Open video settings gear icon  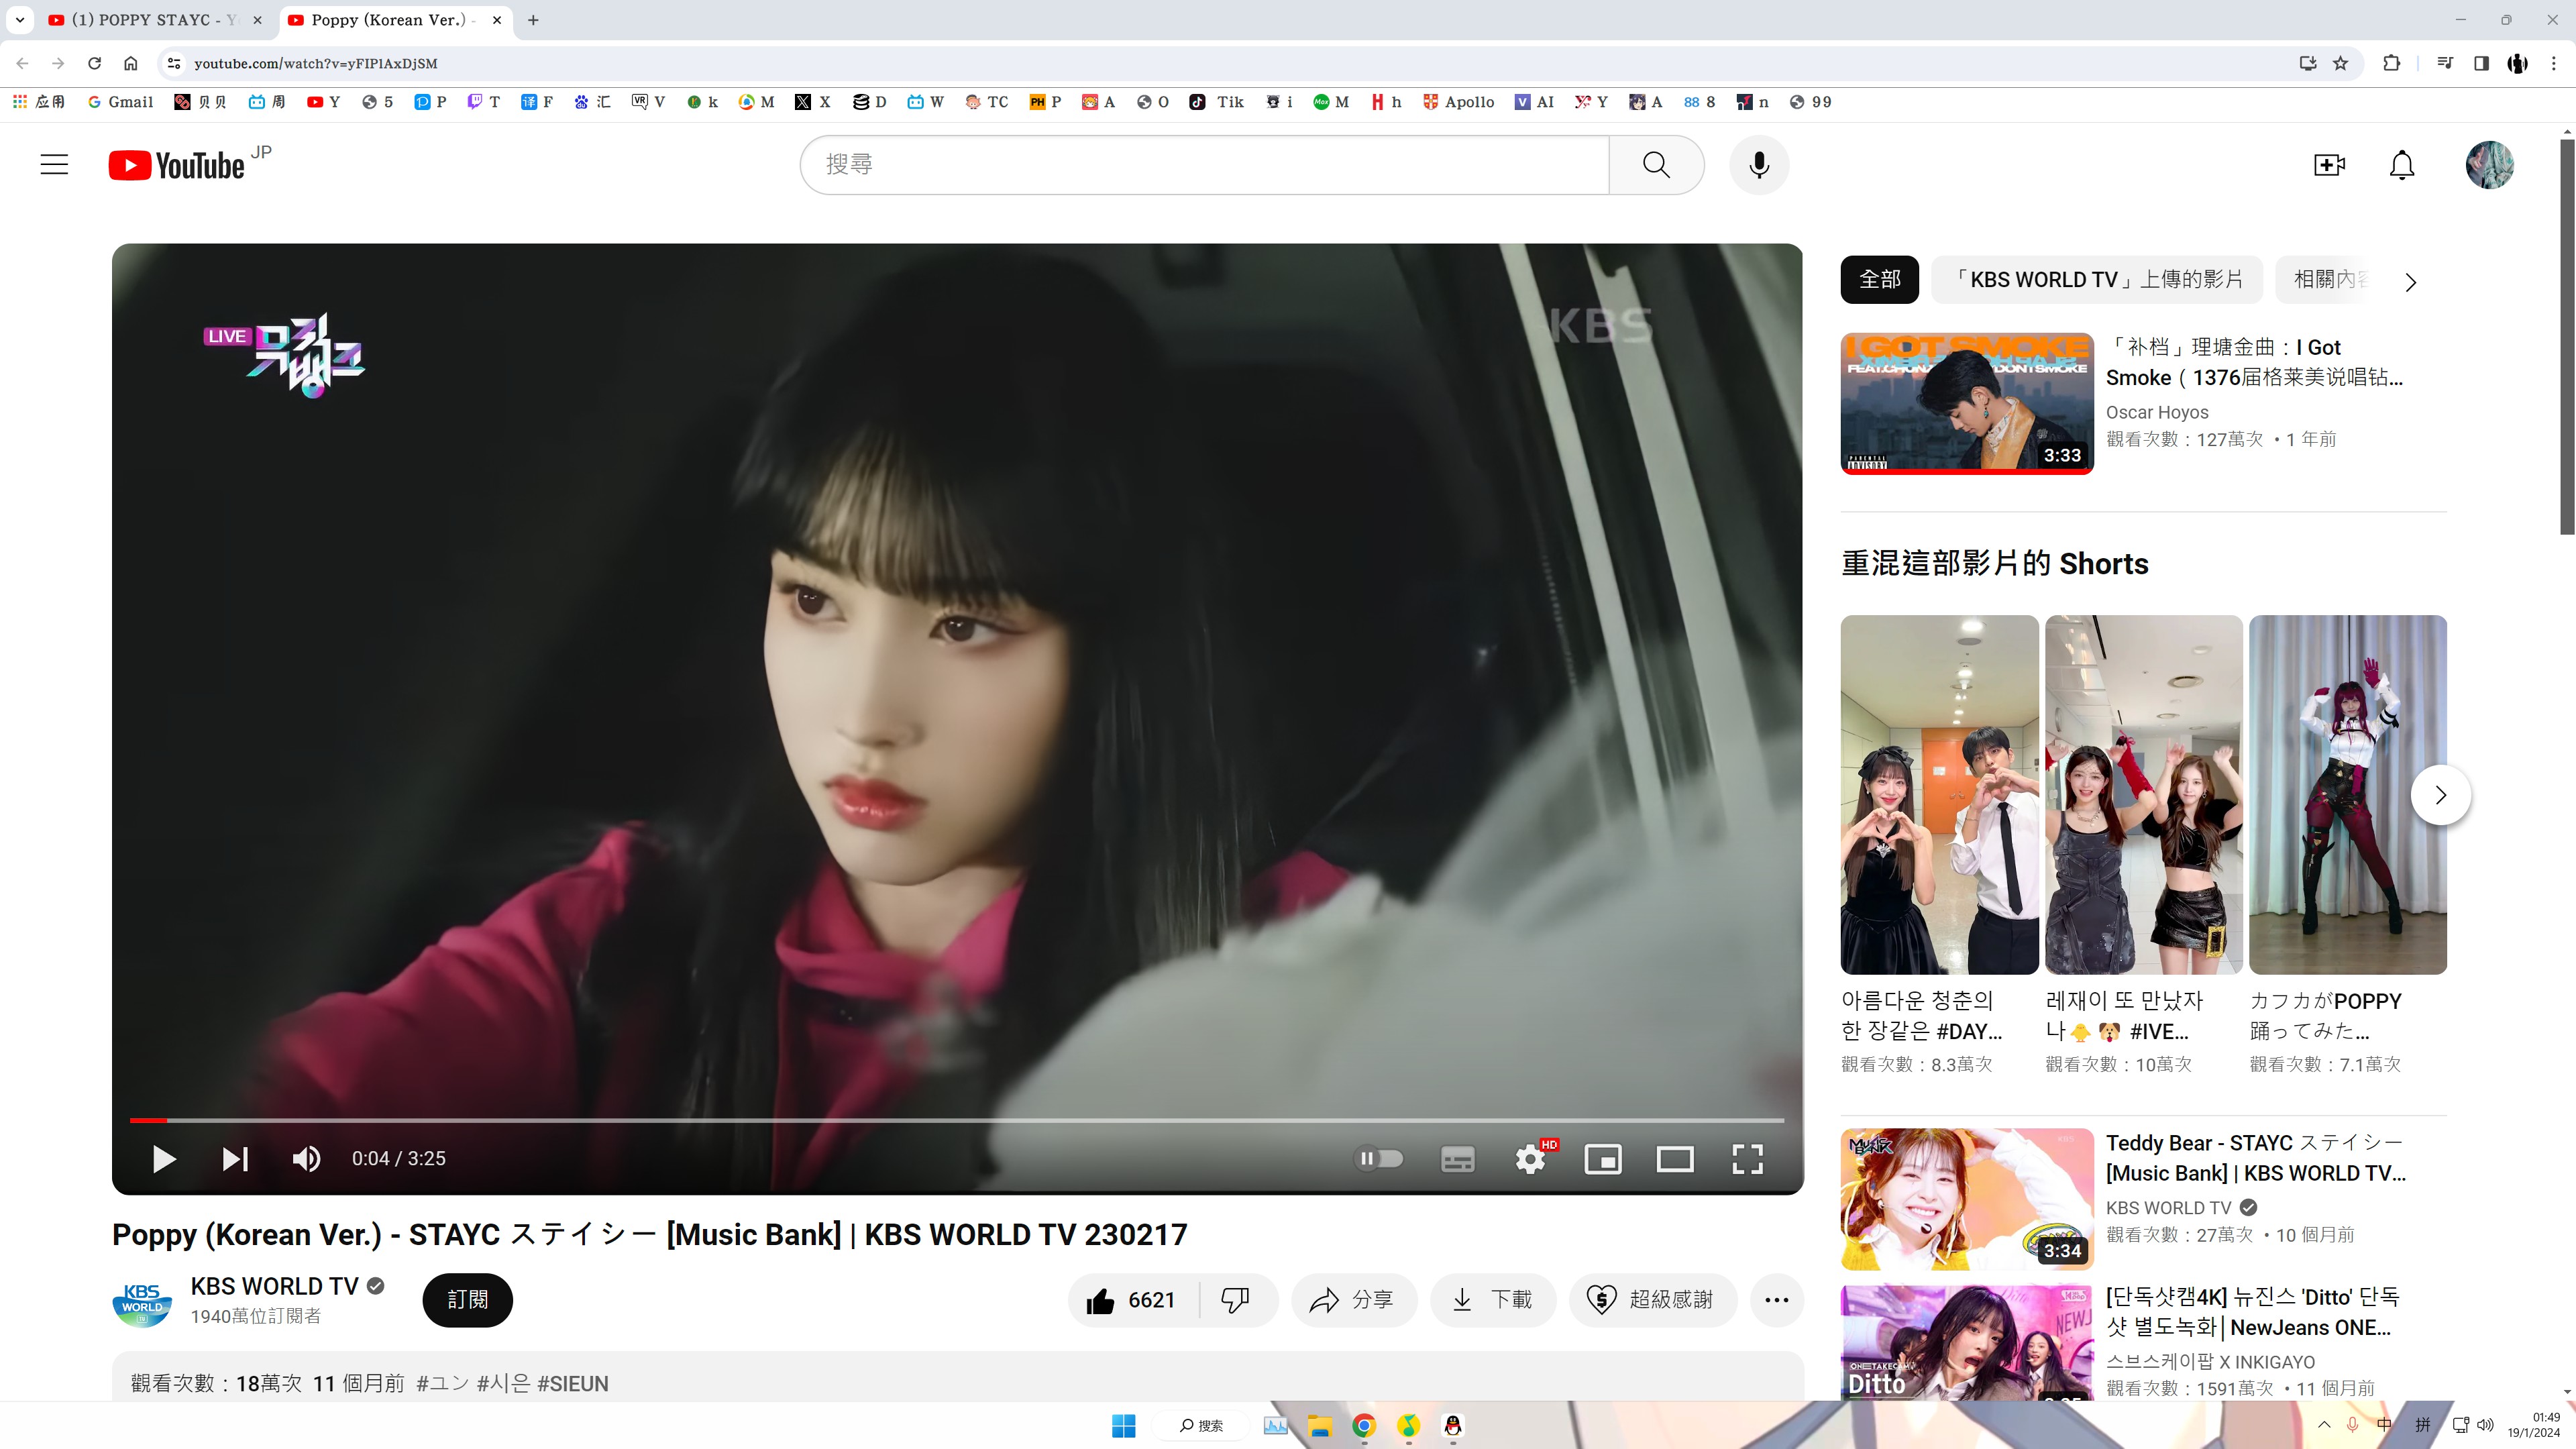click(1530, 1159)
